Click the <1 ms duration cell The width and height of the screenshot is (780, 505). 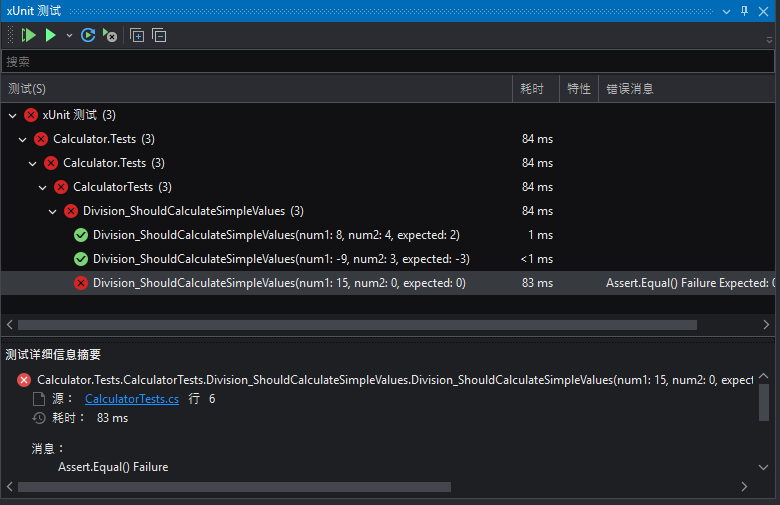(537, 259)
